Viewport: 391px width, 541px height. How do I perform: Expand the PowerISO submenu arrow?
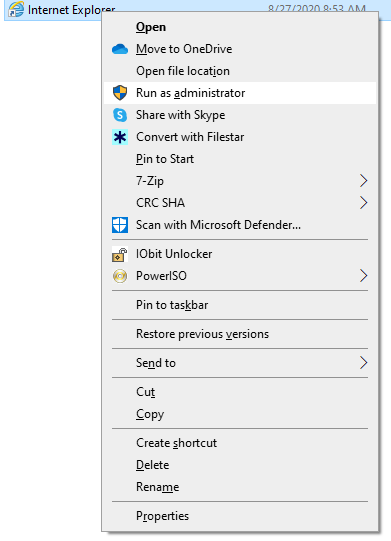[363, 276]
